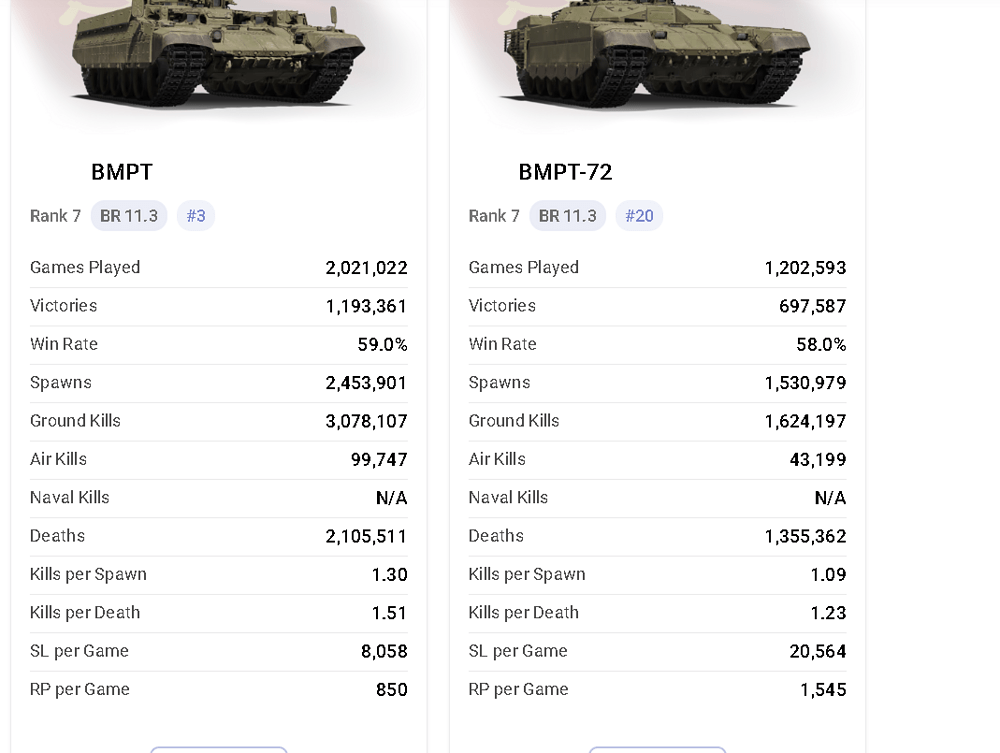Open the BMPT vehicle title
Image resolution: width=1000 pixels, height=753 pixels.
click(x=122, y=172)
